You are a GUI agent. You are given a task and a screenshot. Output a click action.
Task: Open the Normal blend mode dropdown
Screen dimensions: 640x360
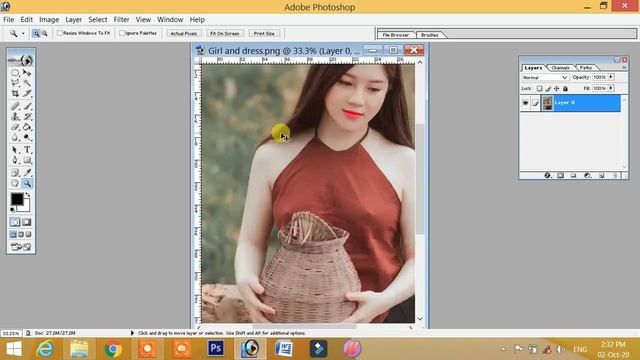tap(545, 77)
